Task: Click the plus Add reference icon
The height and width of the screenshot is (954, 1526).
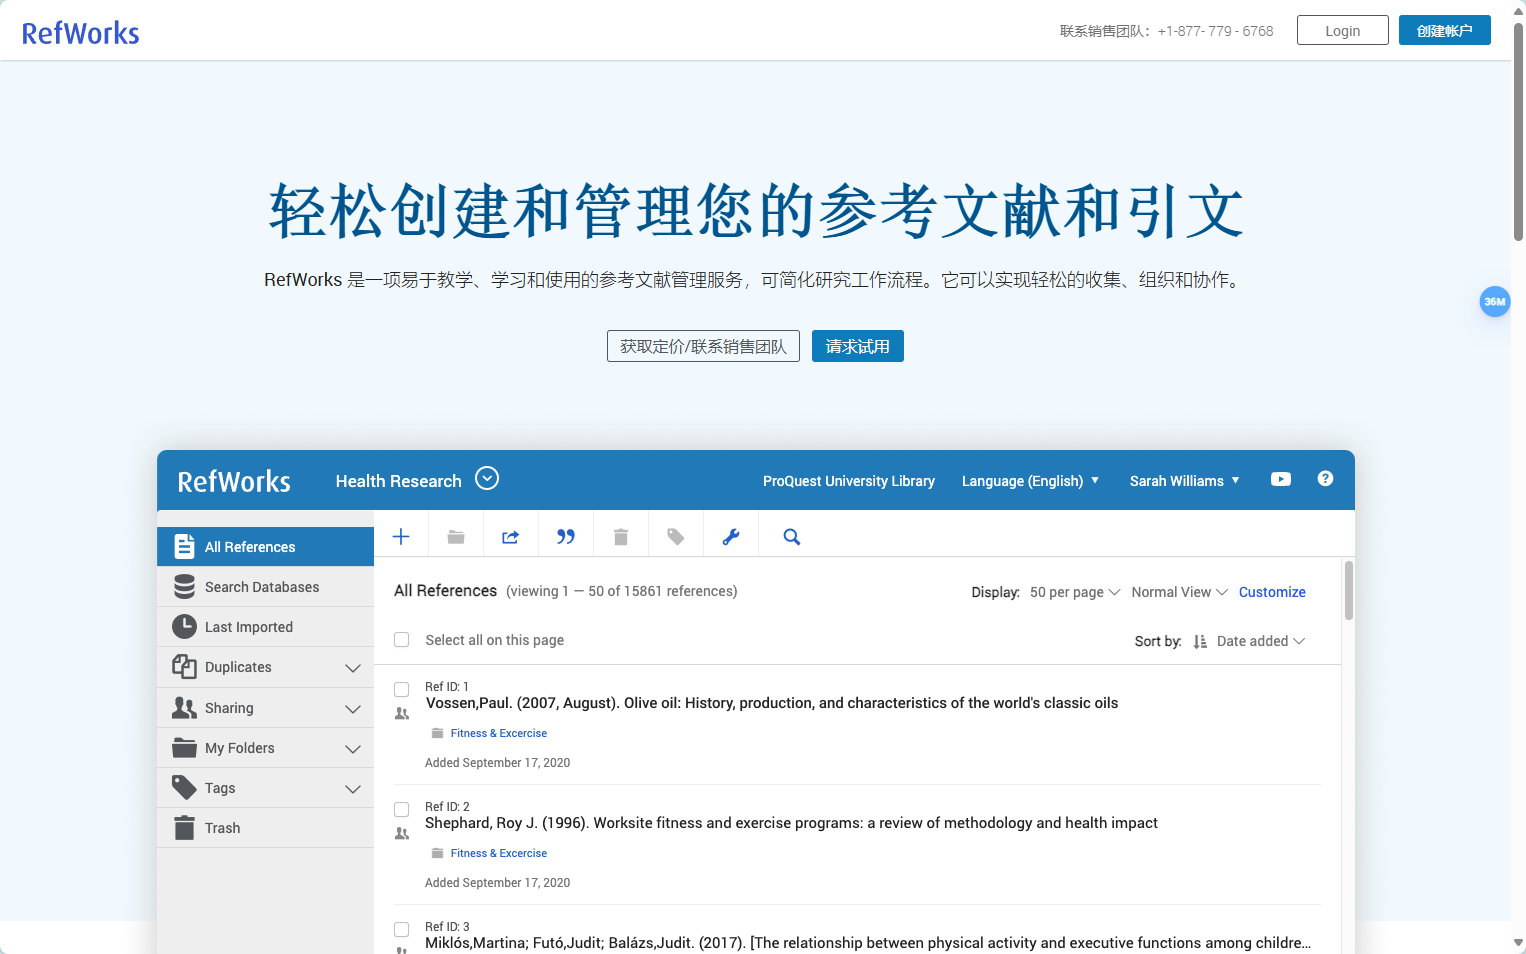Action: 401,537
